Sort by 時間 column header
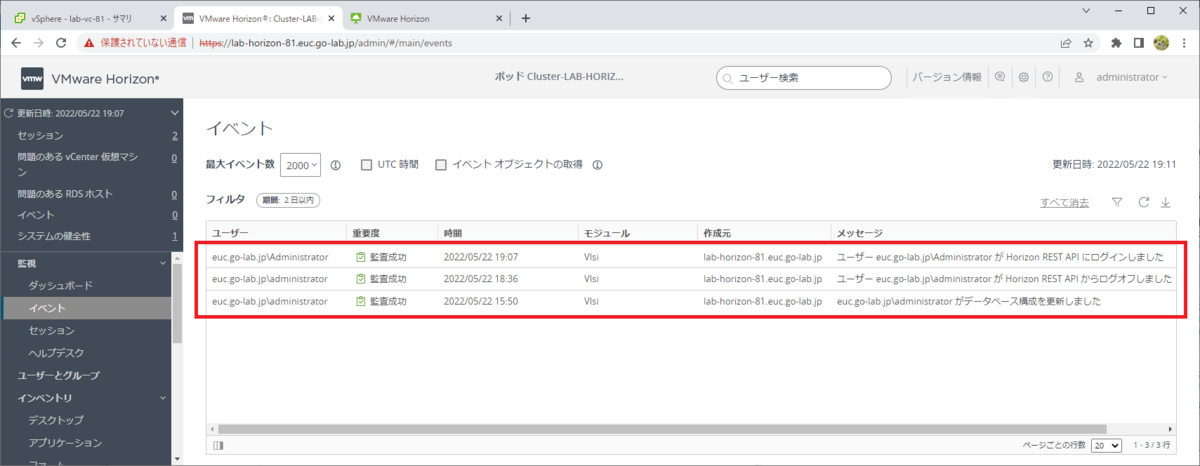 451,233
